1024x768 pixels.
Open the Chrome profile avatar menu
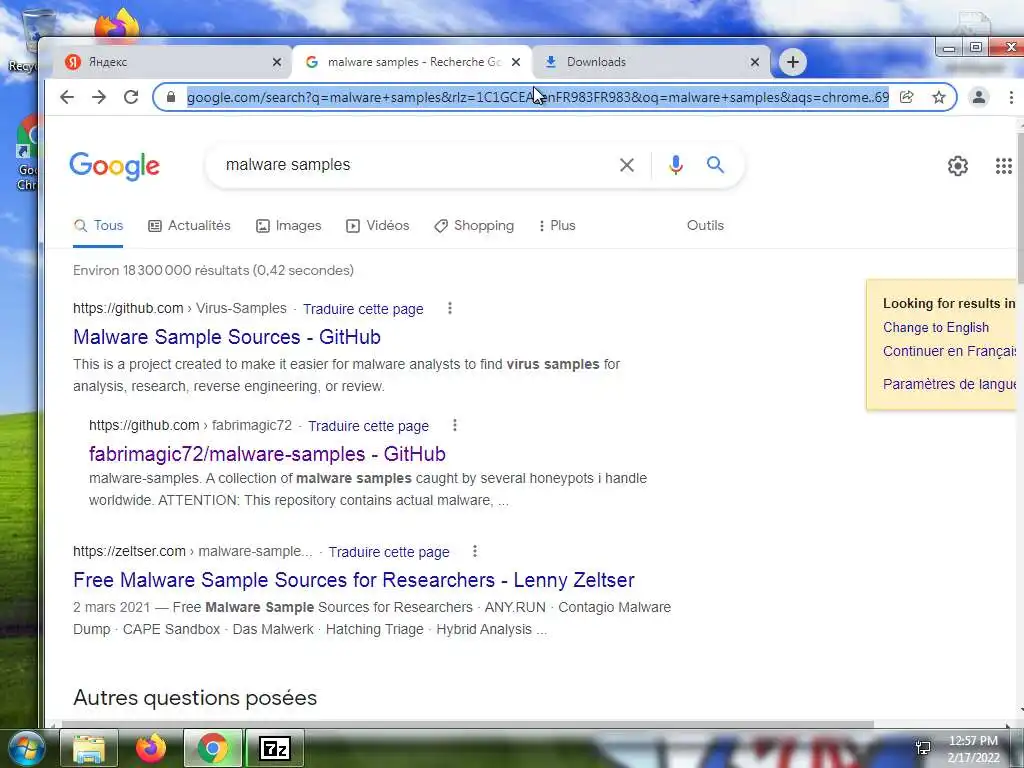[979, 97]
